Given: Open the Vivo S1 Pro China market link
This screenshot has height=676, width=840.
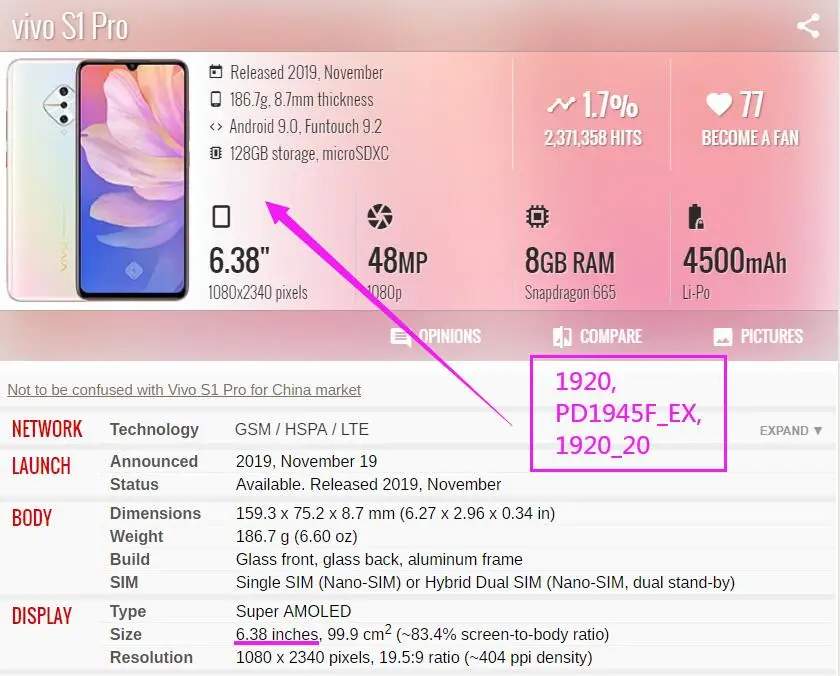Looking at the screenshot, I should click(184, 389).
